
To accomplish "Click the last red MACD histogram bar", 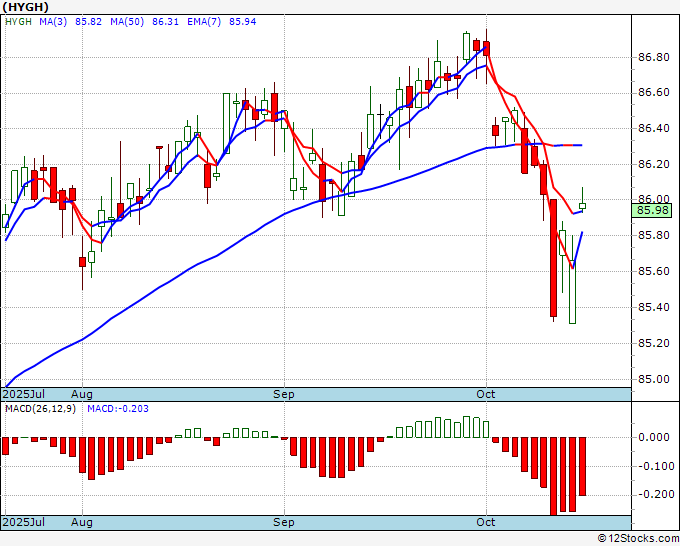I will coord(582,466).
